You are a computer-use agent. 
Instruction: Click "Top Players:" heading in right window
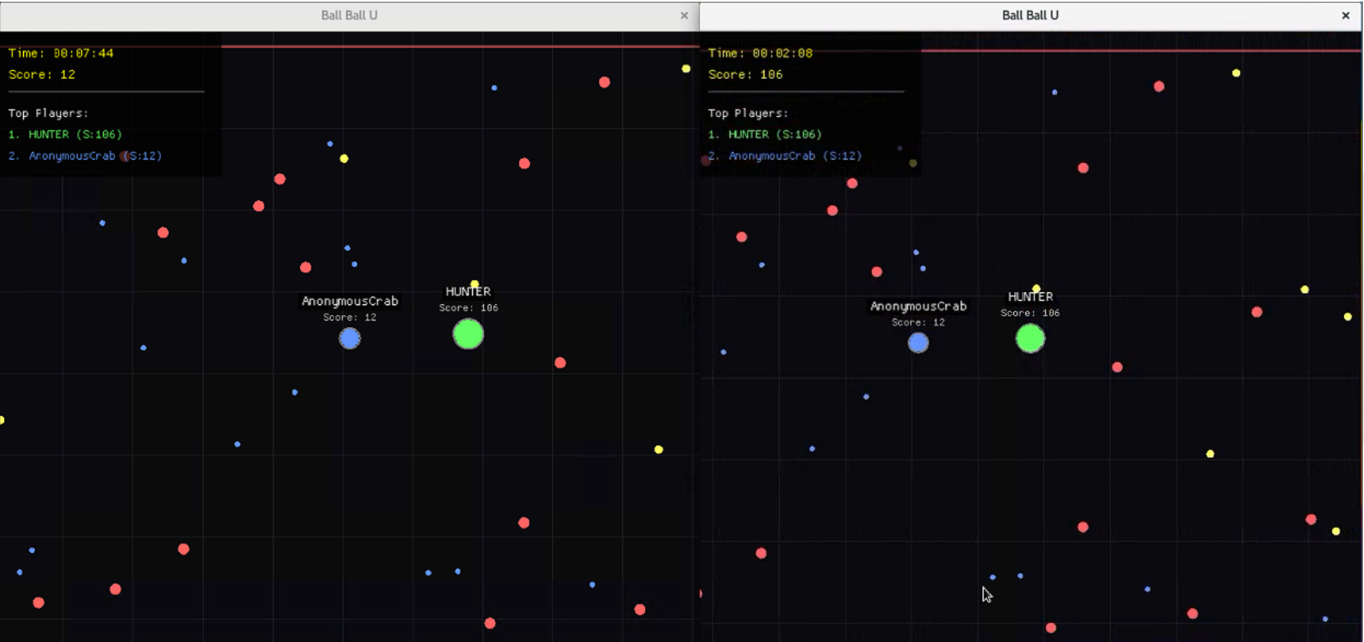[748, 114]
